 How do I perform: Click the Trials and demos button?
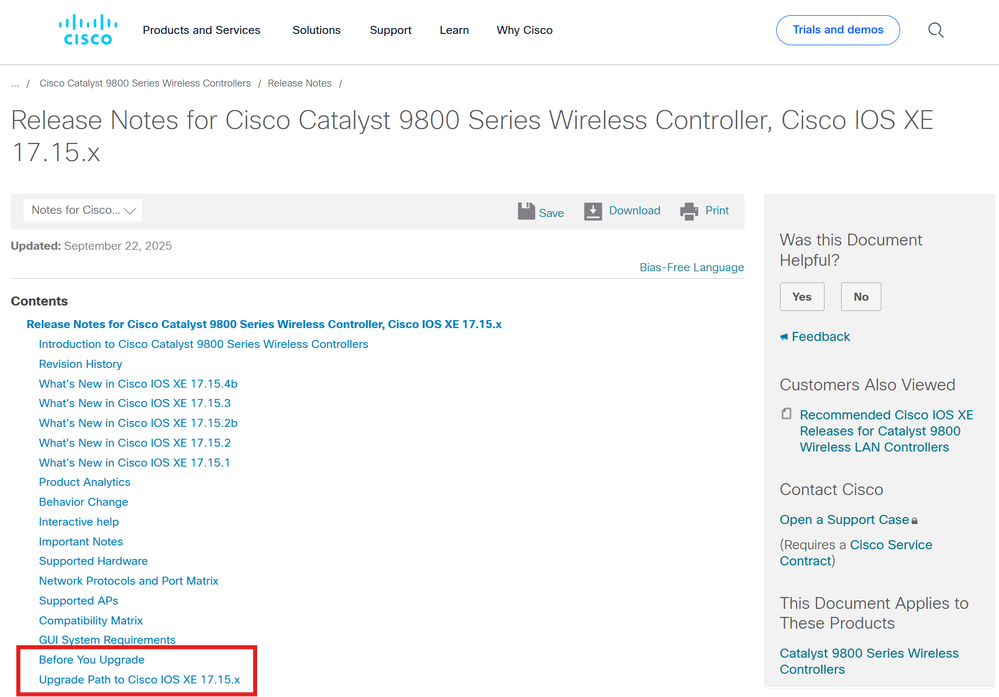point(837,30)
